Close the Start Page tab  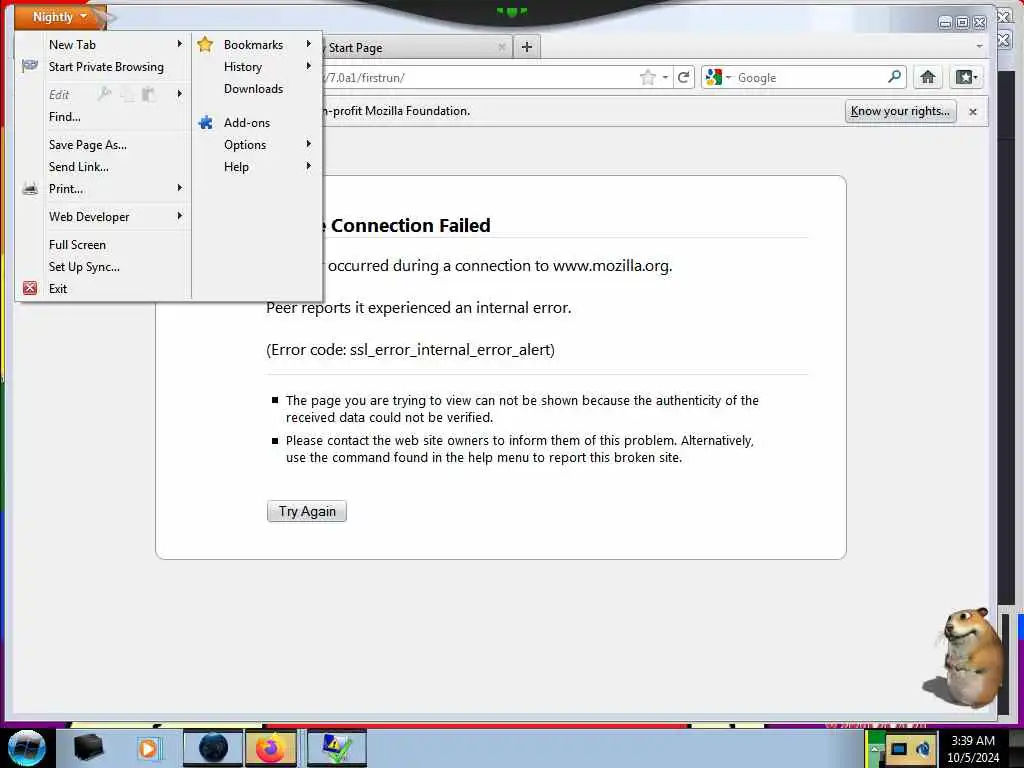502,47
